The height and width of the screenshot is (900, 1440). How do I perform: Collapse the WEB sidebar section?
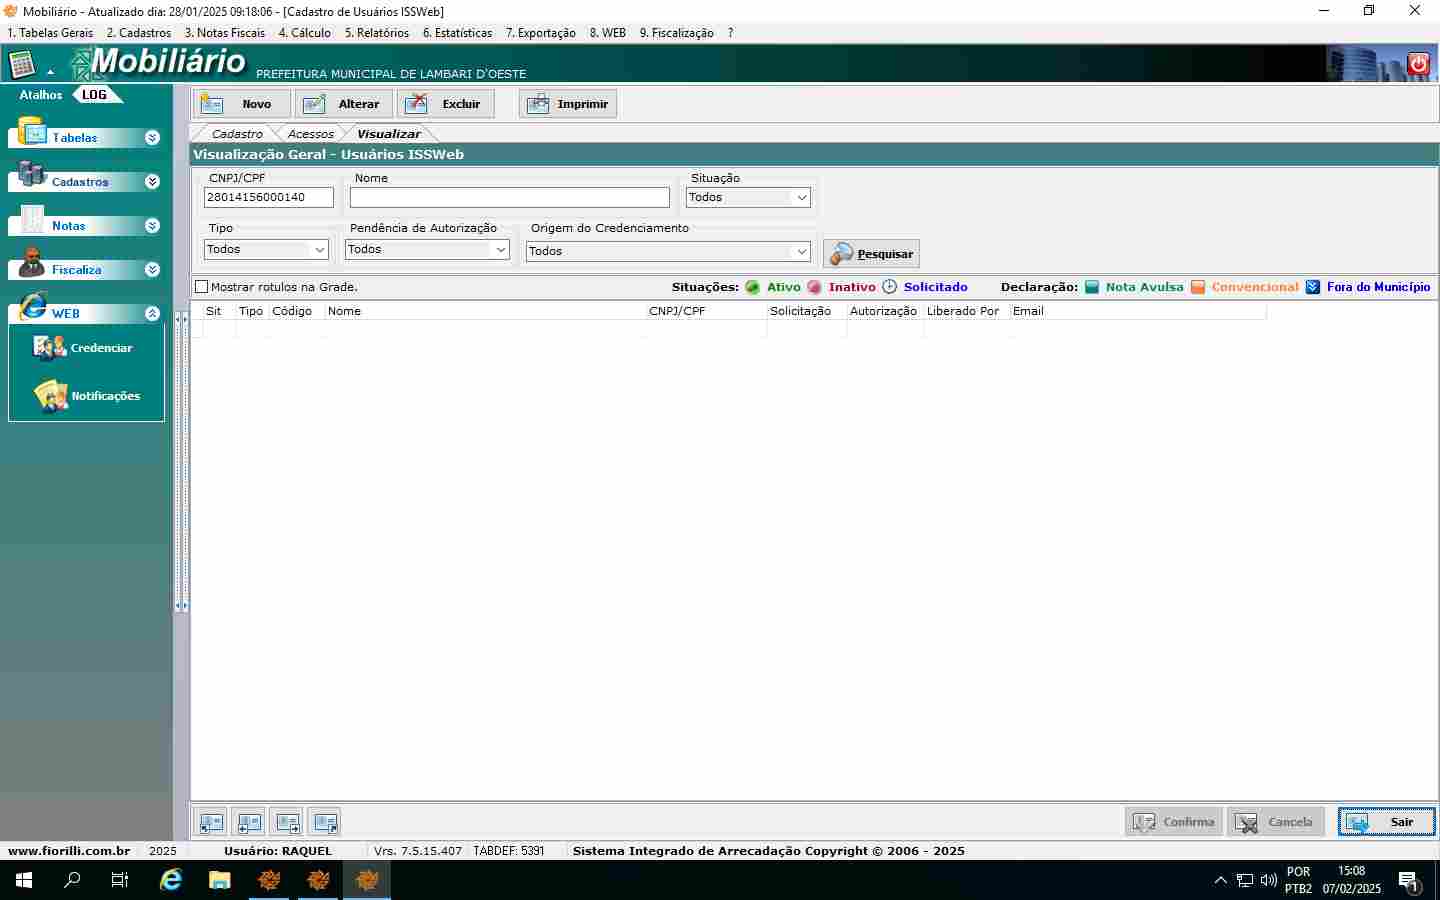[152, 314]
